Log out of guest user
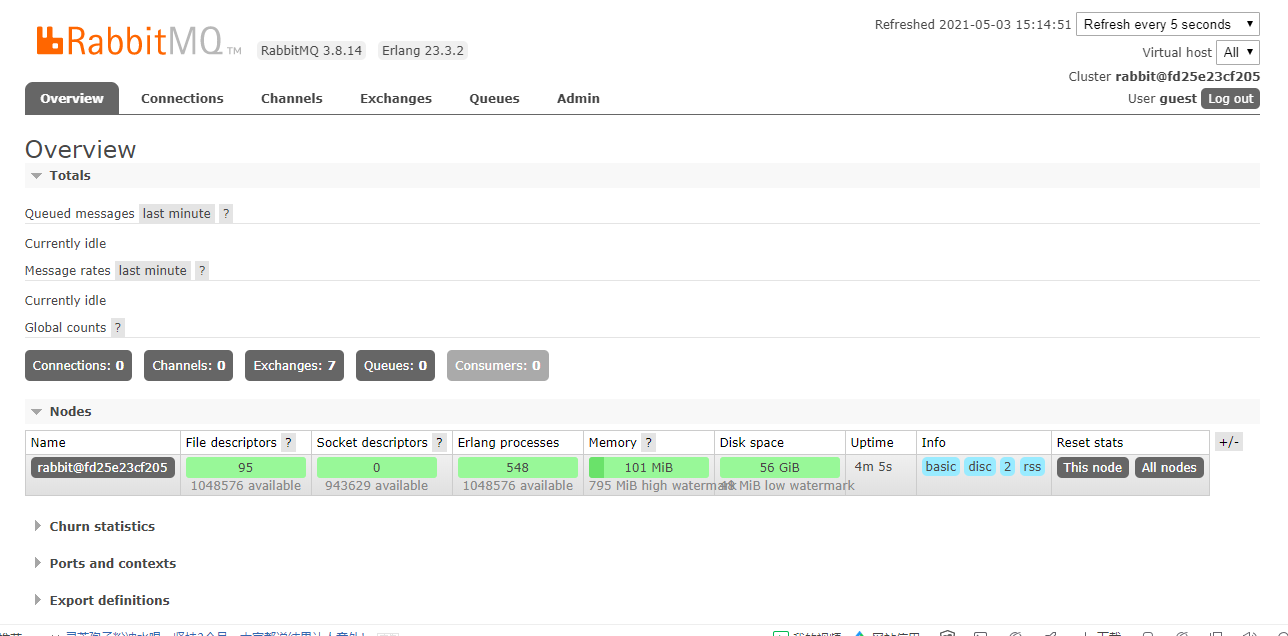 click(x=1230, y=98)
